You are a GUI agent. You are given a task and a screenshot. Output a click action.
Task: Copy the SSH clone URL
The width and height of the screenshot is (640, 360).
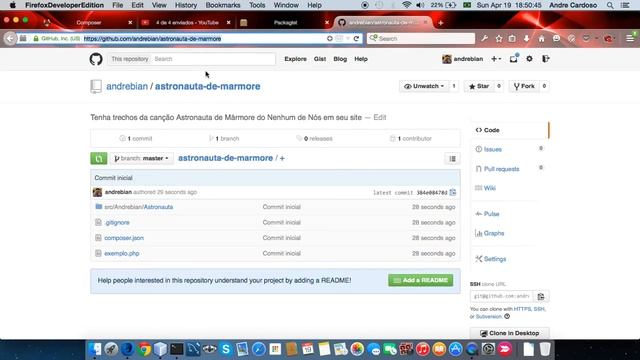pos(541,296)
